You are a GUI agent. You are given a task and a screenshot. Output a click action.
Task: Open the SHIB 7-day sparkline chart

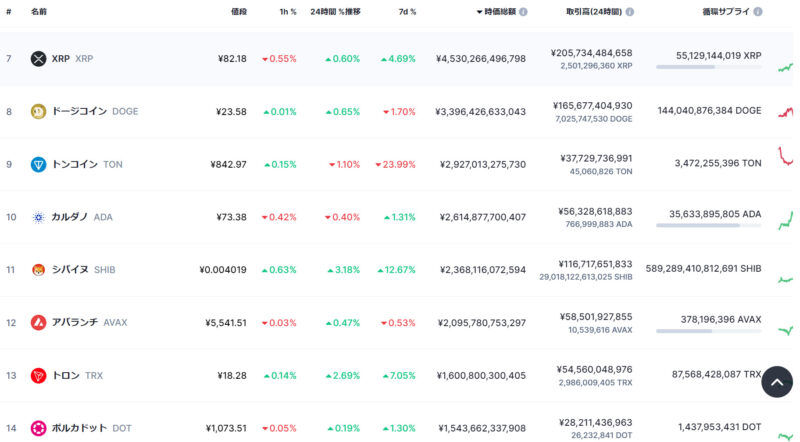click(x=785, y=279)
